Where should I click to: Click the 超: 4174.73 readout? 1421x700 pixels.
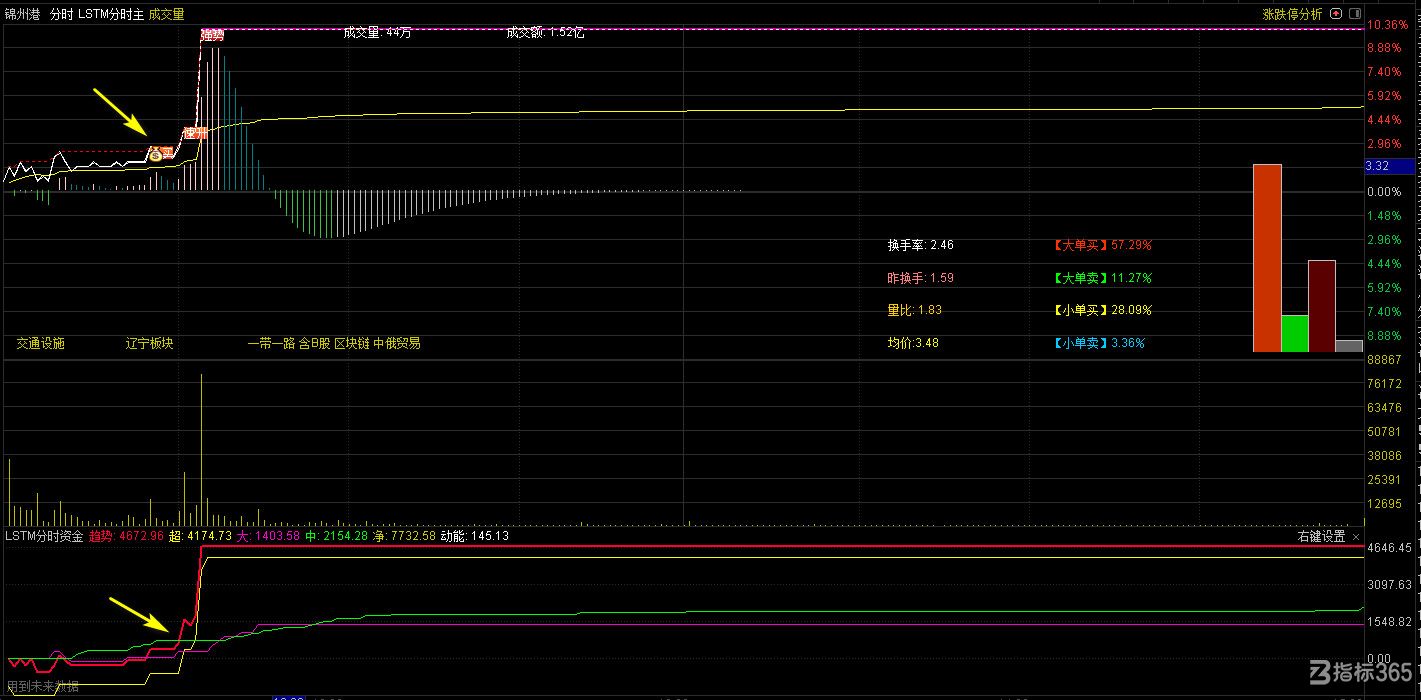tap(200, 537)
